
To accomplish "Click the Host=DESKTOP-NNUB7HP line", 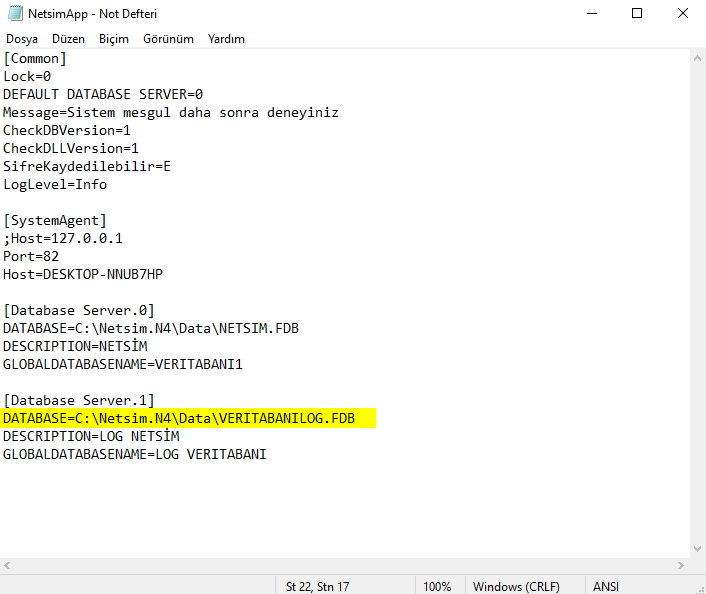I will tap(83, 275).
